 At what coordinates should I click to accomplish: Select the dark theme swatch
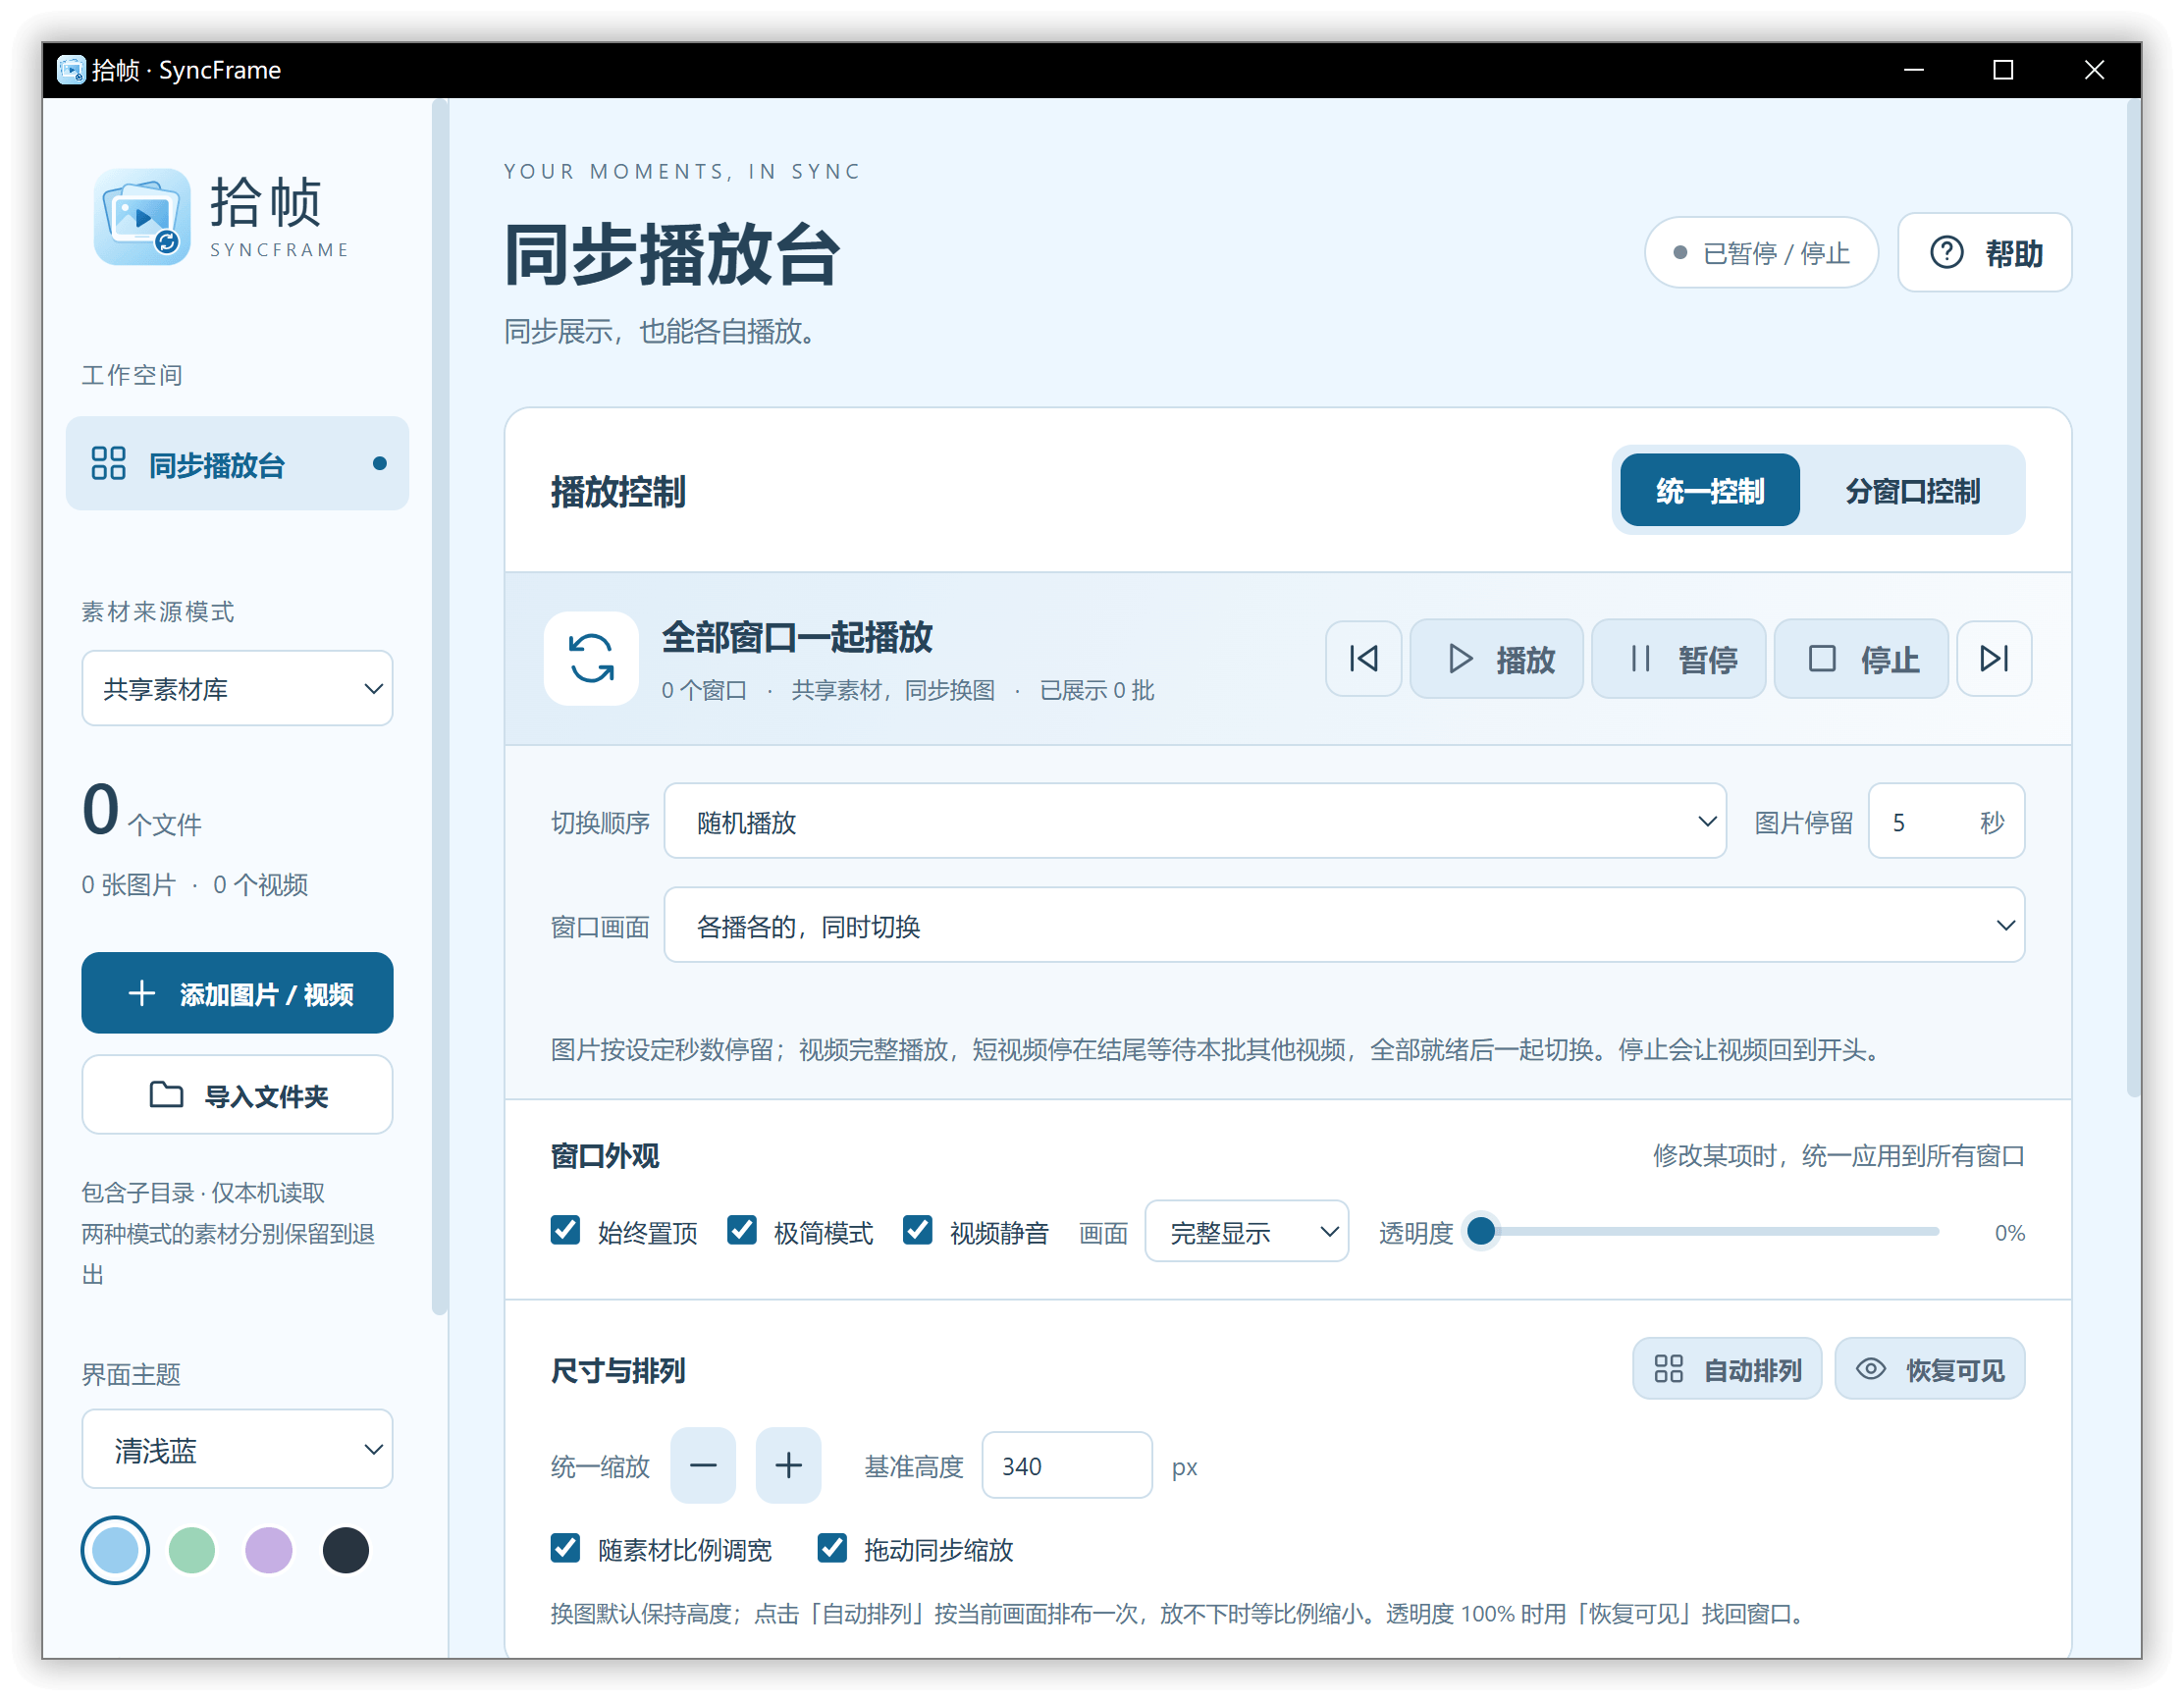pos(346,1552)
